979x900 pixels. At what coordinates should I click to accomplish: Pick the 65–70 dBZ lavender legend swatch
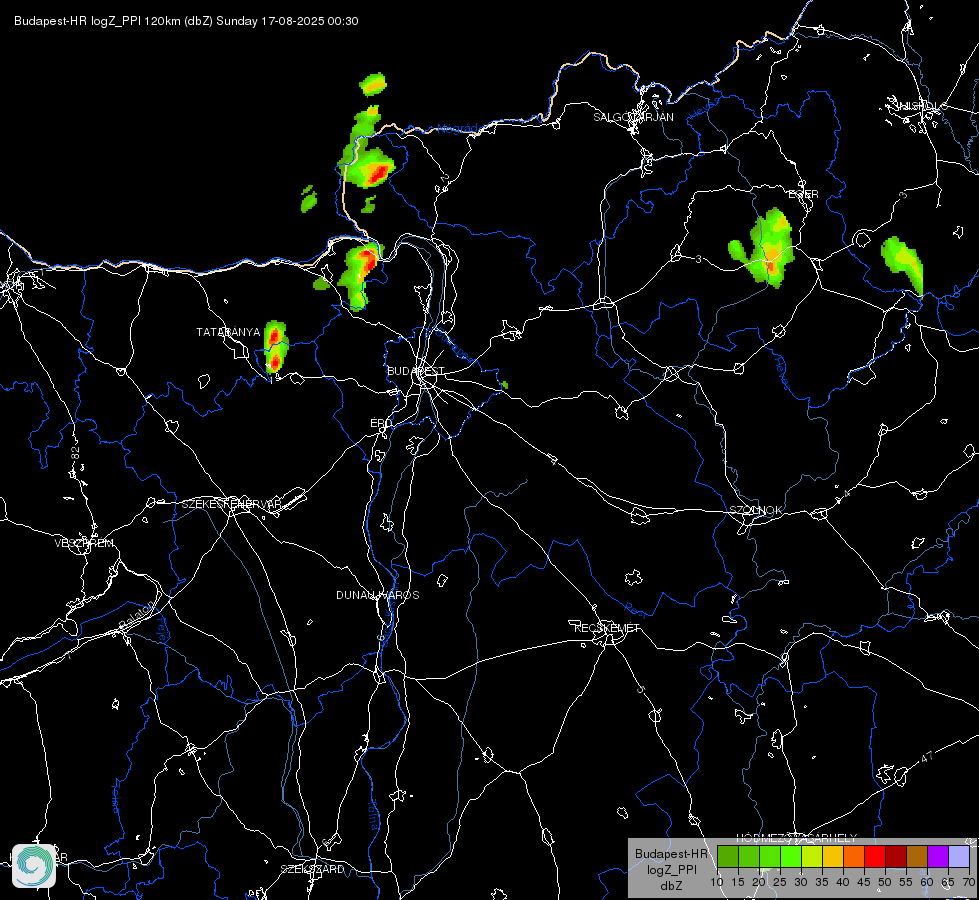959,856
